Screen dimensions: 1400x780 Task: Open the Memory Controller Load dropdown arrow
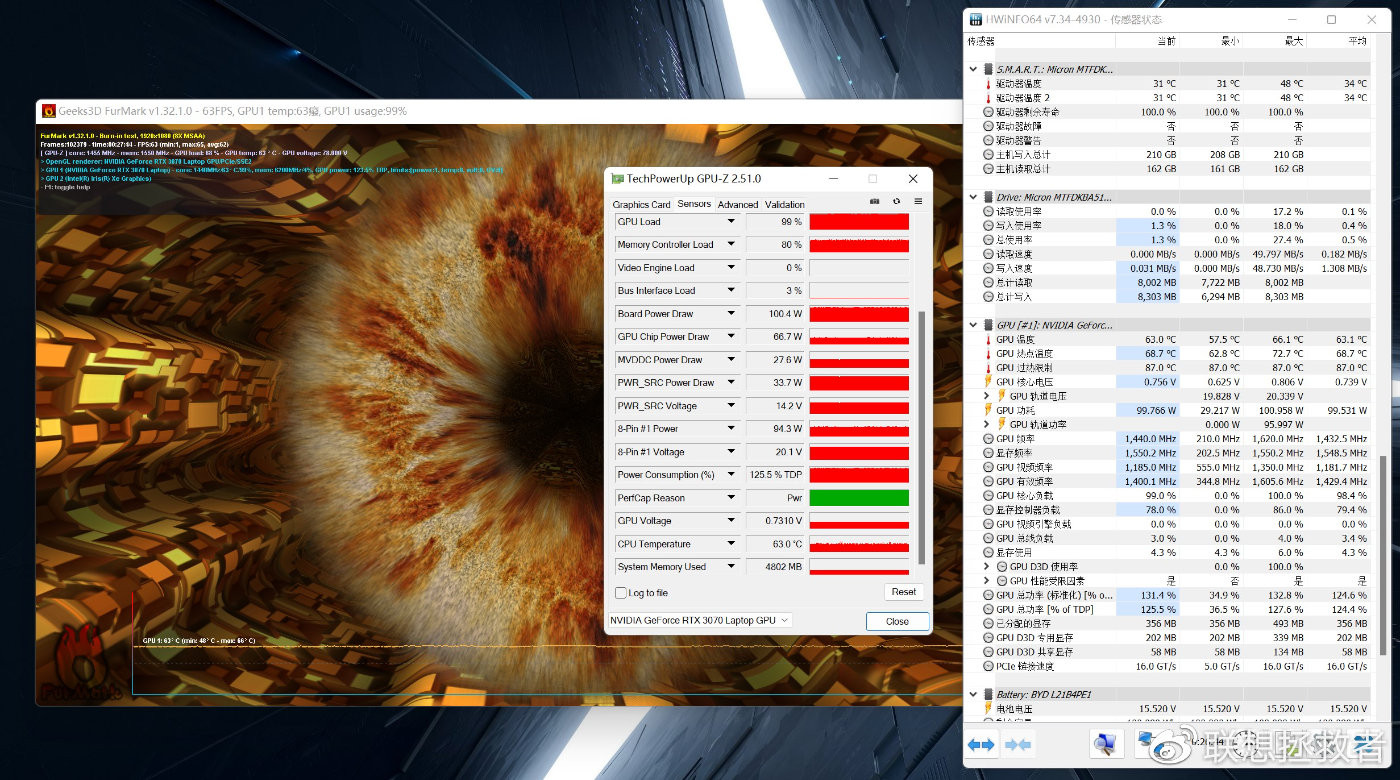pos(731,245)
